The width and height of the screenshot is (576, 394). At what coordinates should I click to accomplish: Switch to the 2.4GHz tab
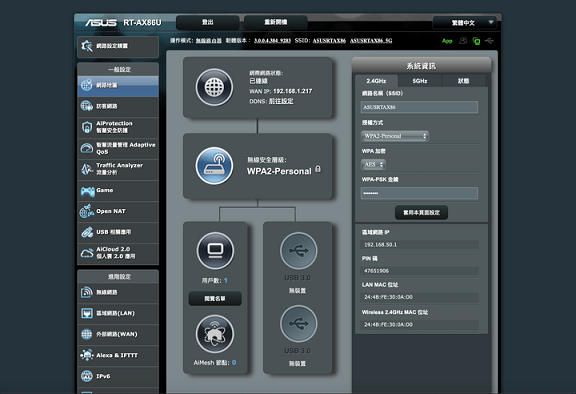pos(376,81)
